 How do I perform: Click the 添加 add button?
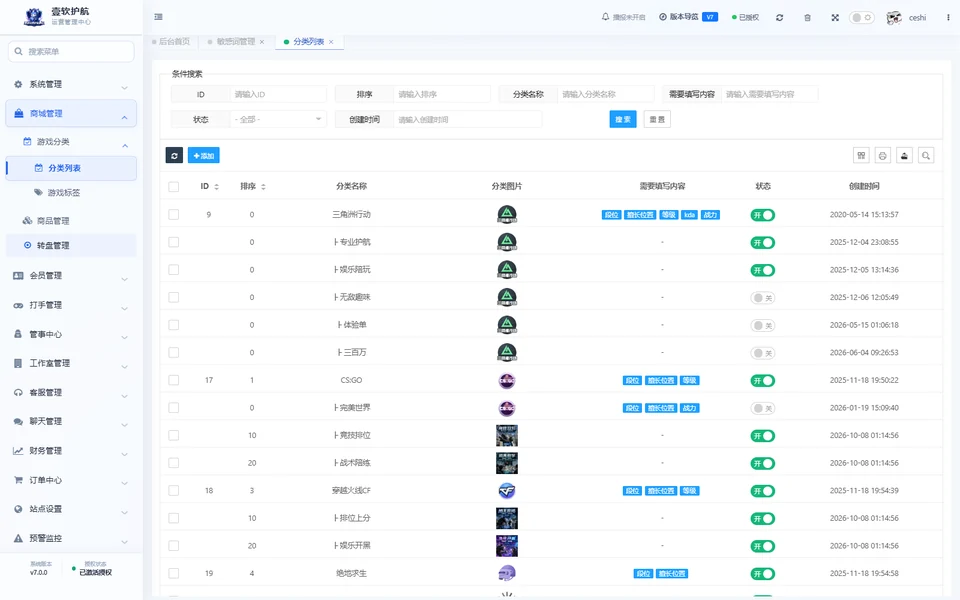coord(204,156)
